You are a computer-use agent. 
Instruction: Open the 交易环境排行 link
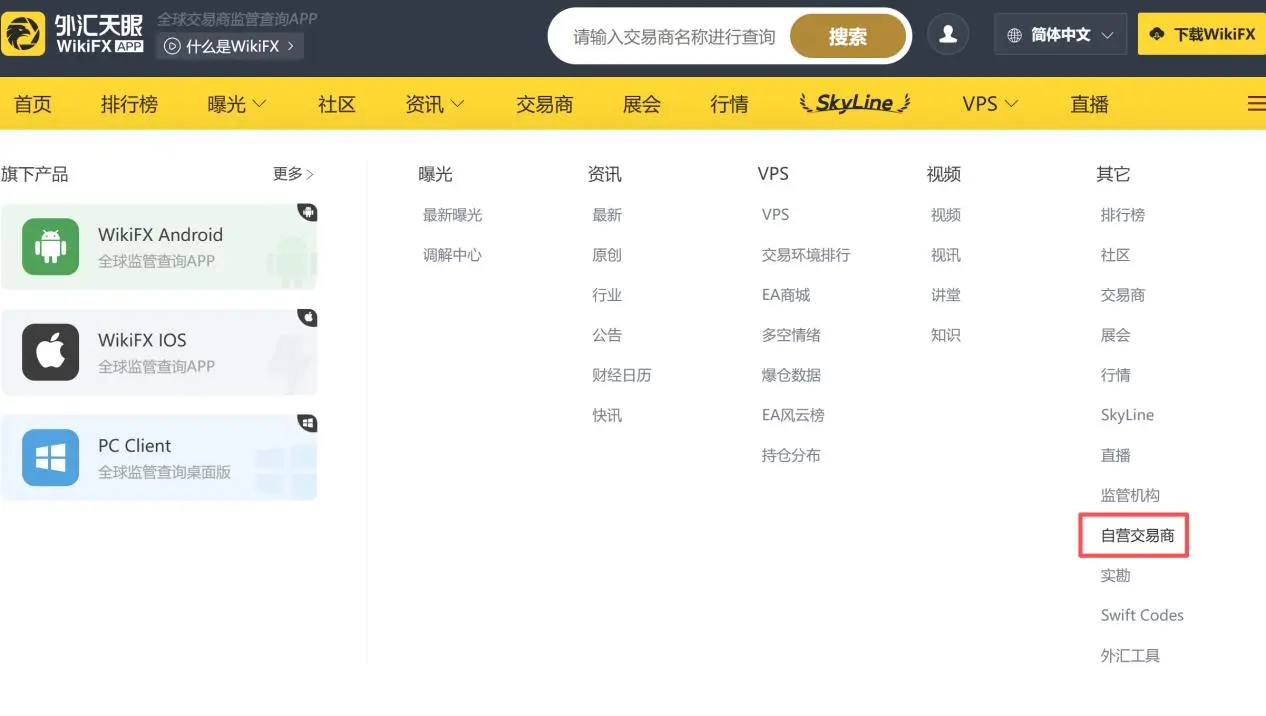pos(806,255)
